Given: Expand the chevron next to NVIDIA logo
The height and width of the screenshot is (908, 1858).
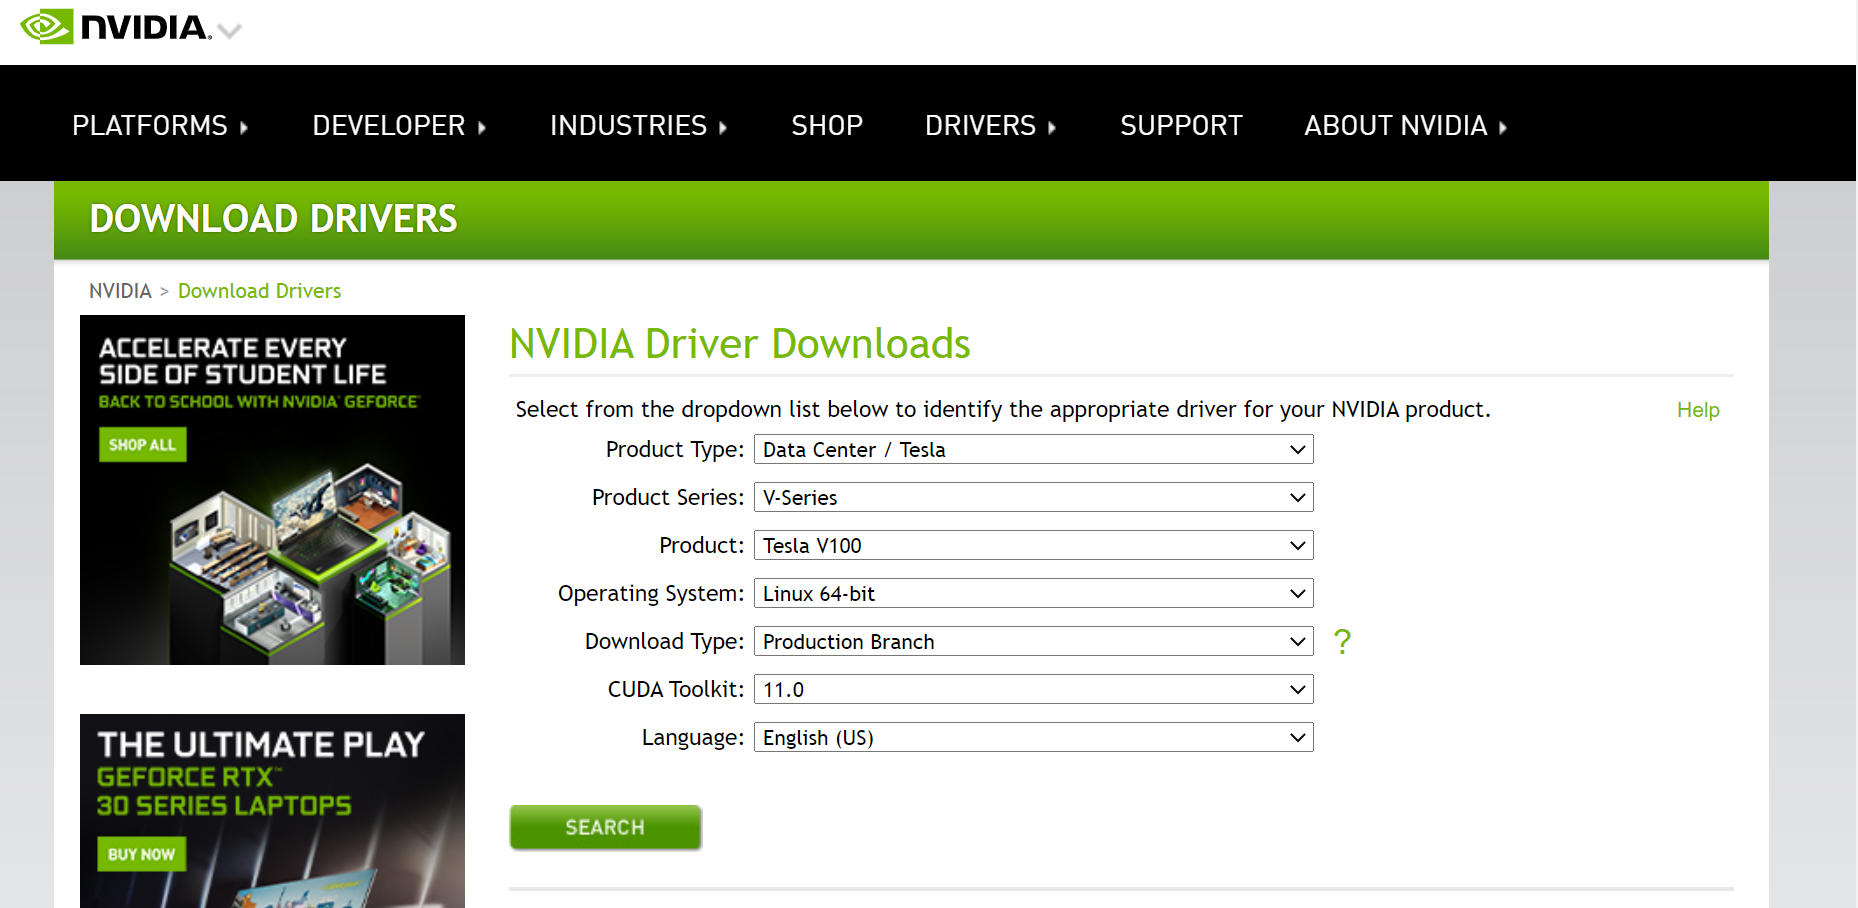Looking at the screenshot, I should pyautogui.click(x=230, y=31).
